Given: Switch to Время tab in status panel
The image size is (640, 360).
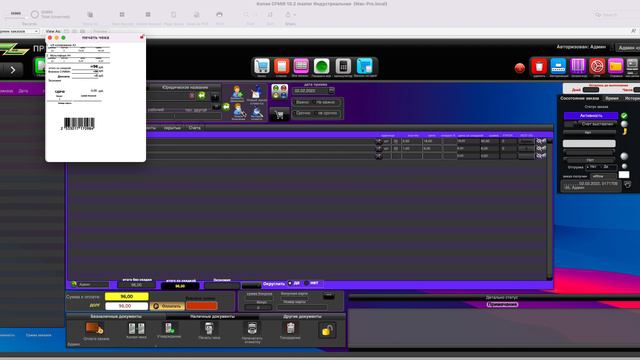Looking at the screenshot, I should [611, 98].
